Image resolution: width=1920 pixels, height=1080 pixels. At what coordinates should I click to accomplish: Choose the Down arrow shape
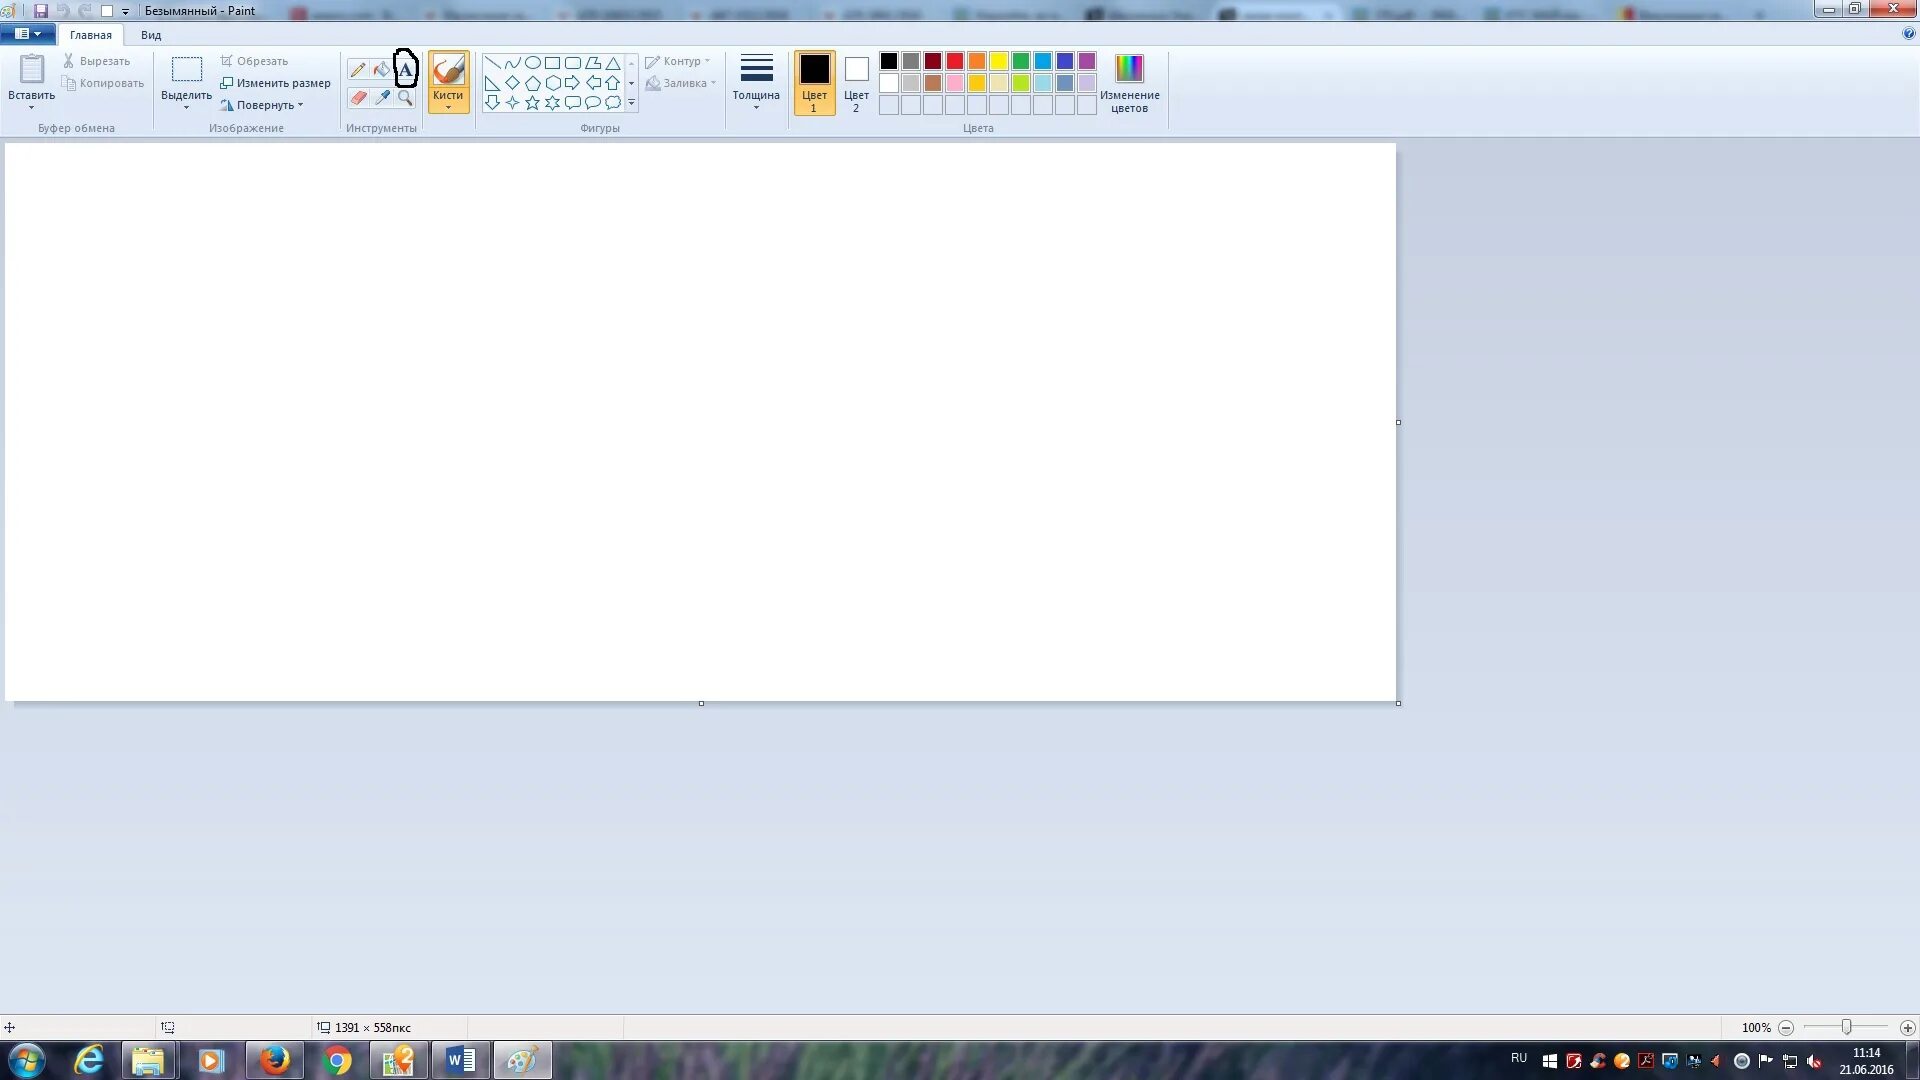[x=492, y=102]
